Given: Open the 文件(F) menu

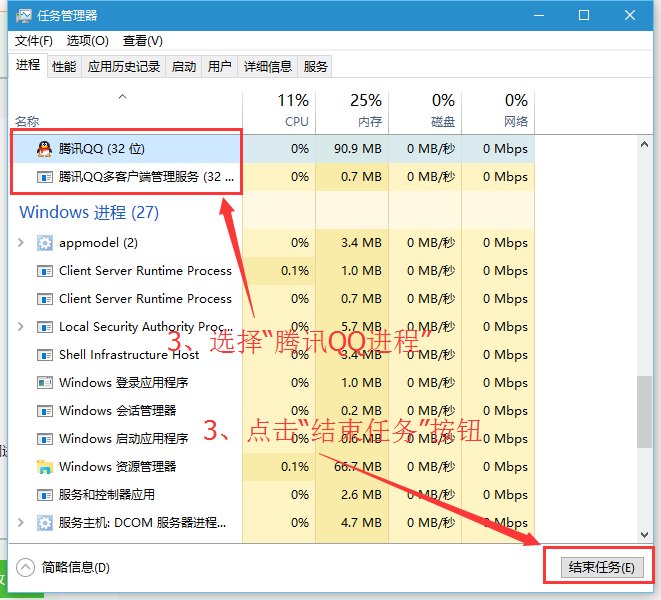Looking at the screenshot, I should 34,41.
